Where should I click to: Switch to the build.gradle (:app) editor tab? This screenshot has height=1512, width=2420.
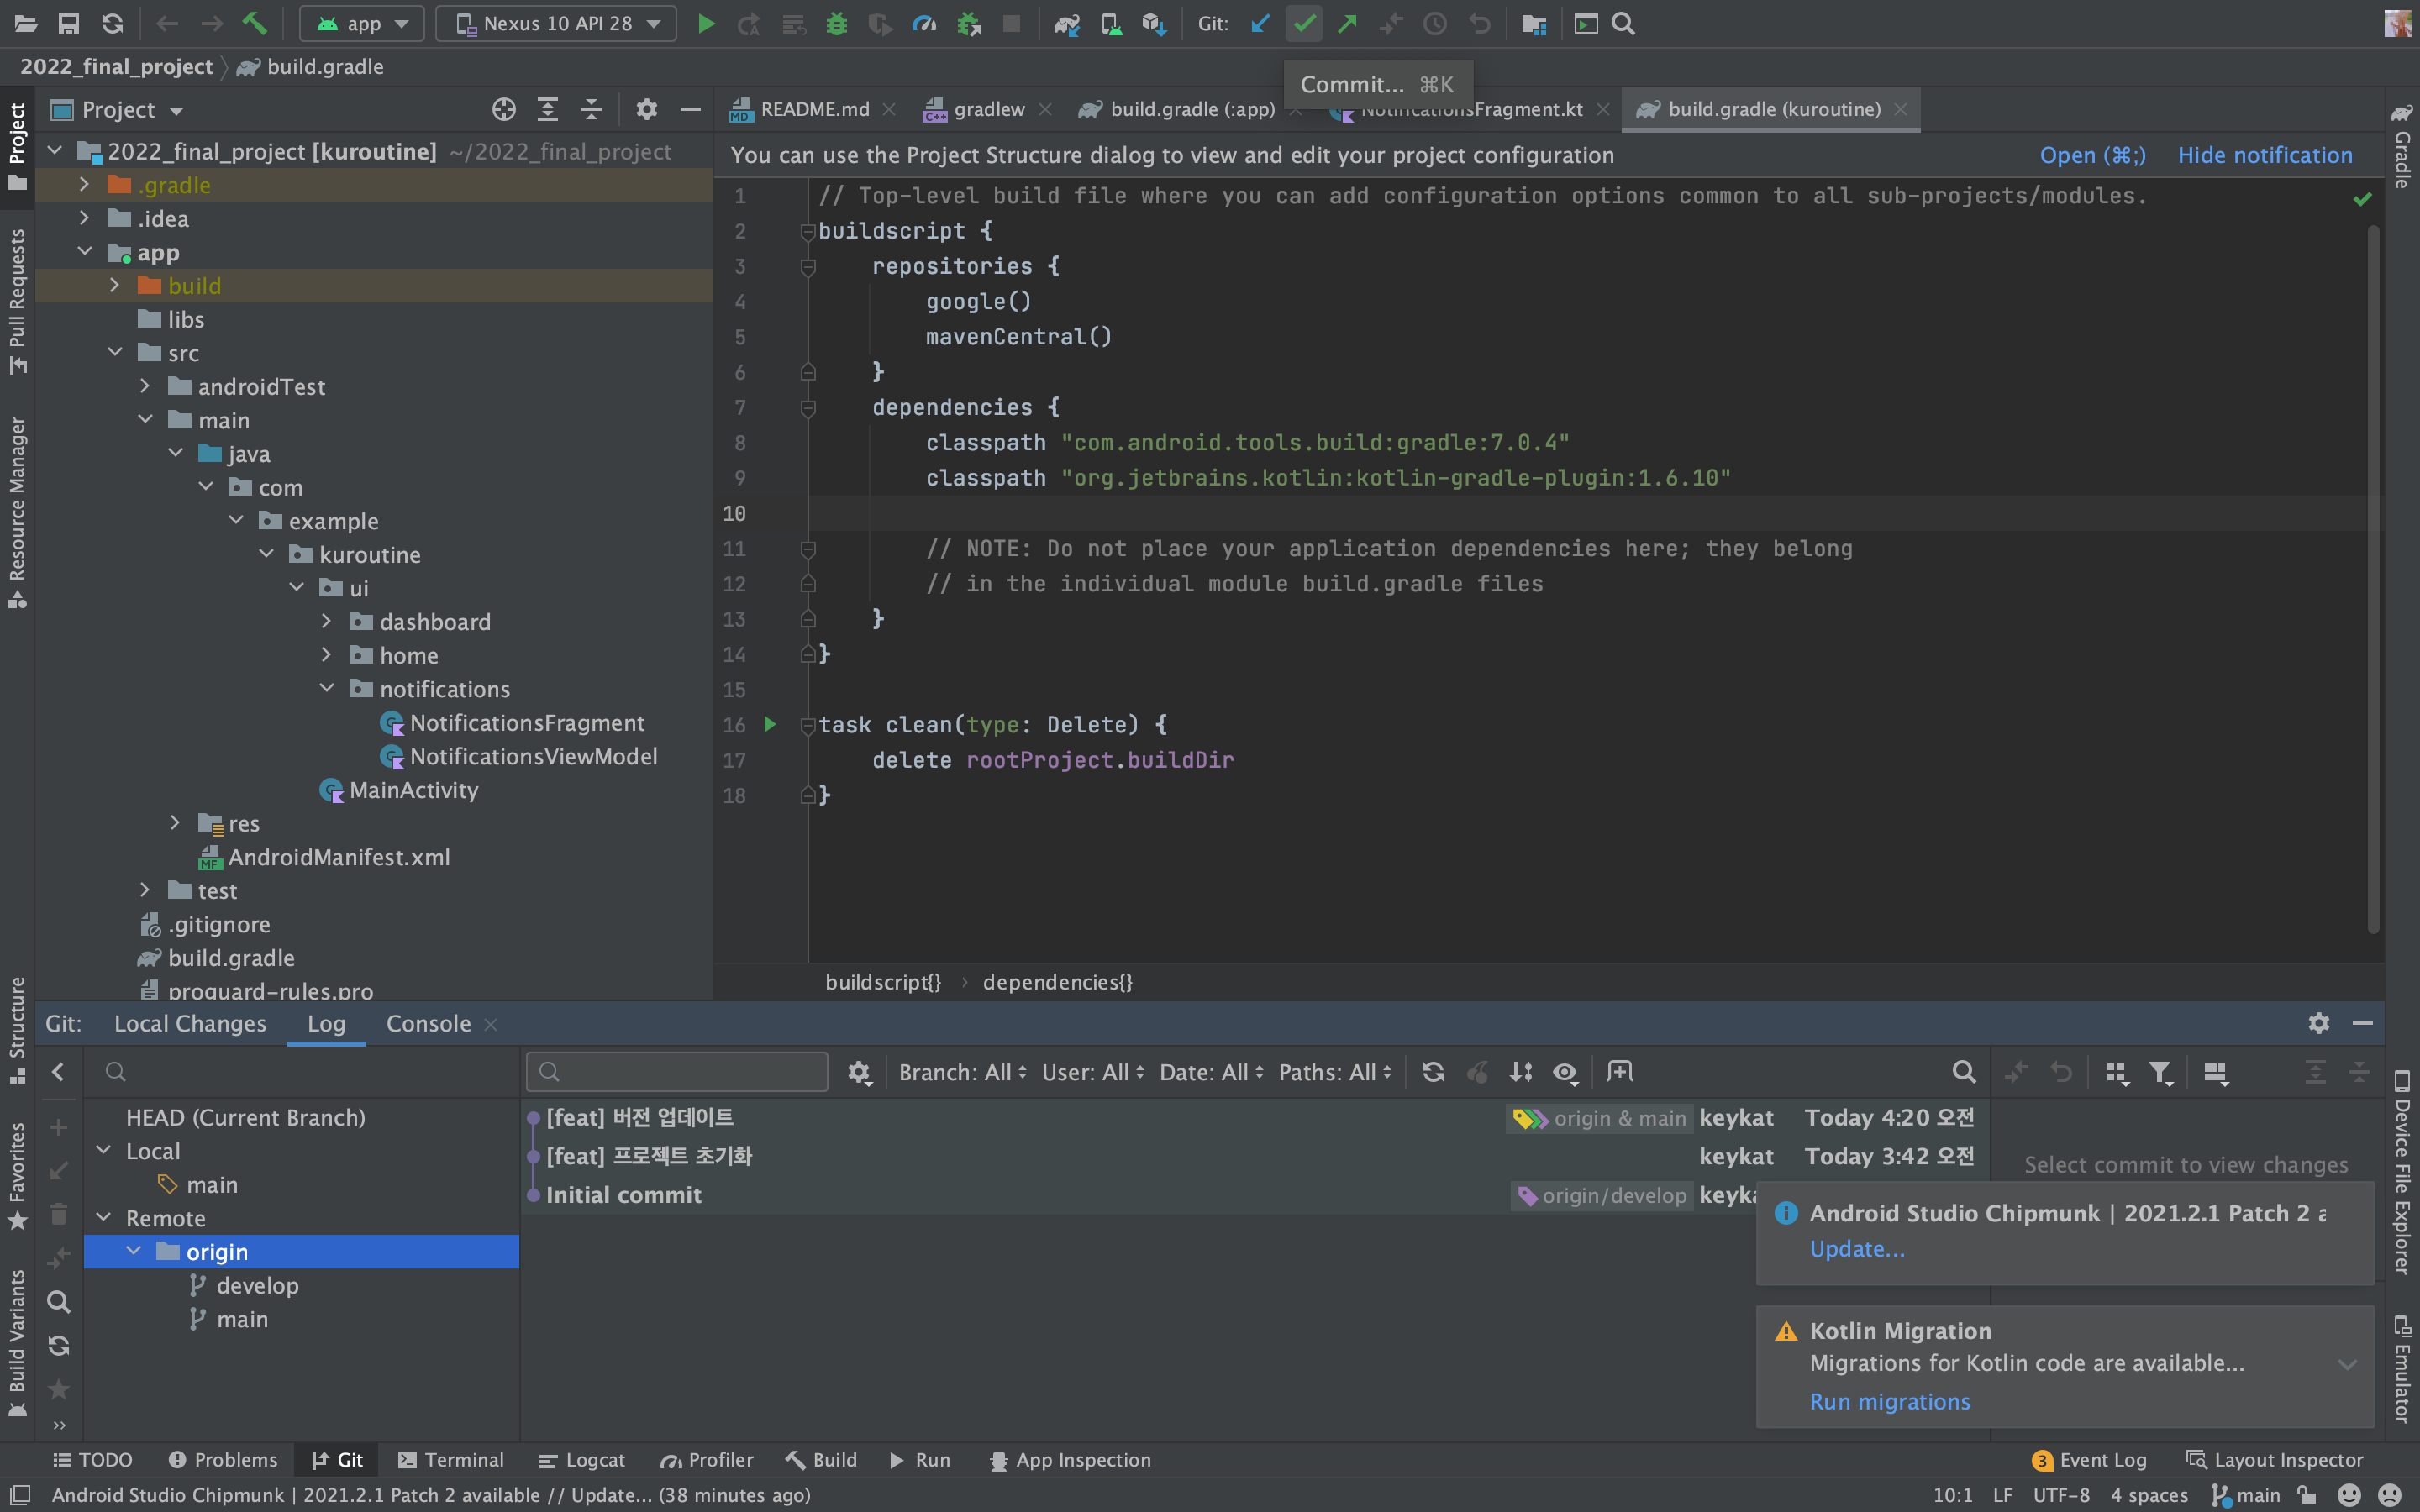pos(1190,109)
